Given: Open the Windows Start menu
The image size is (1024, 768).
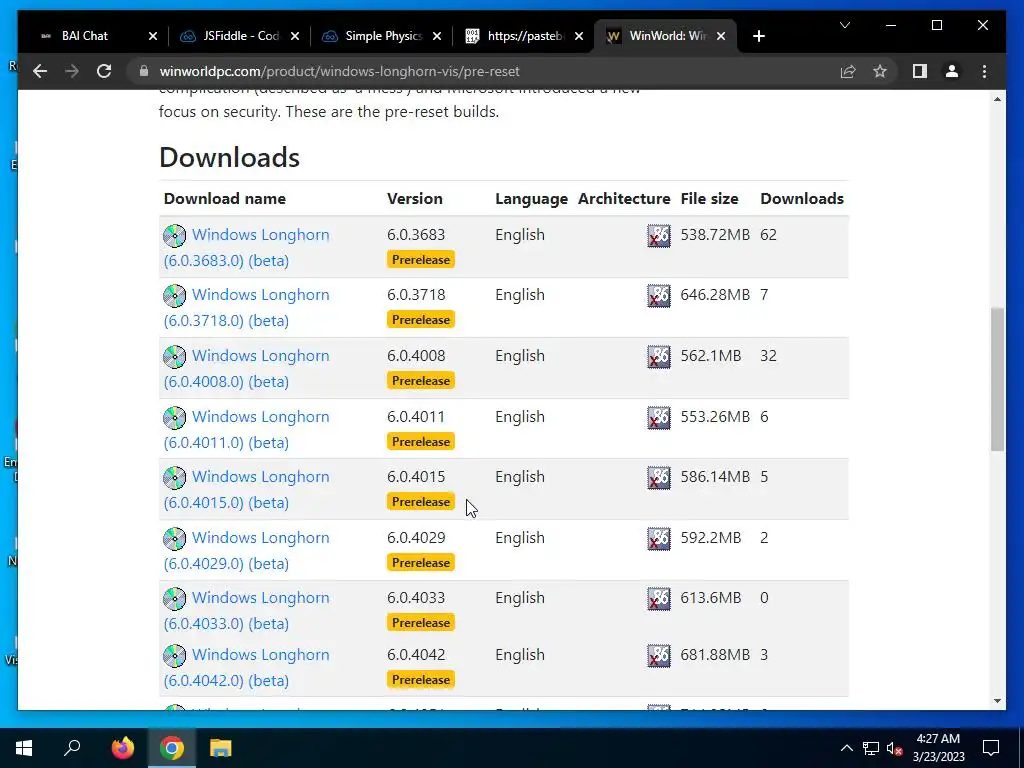Looking at the screenshot, I should (24, 748).
